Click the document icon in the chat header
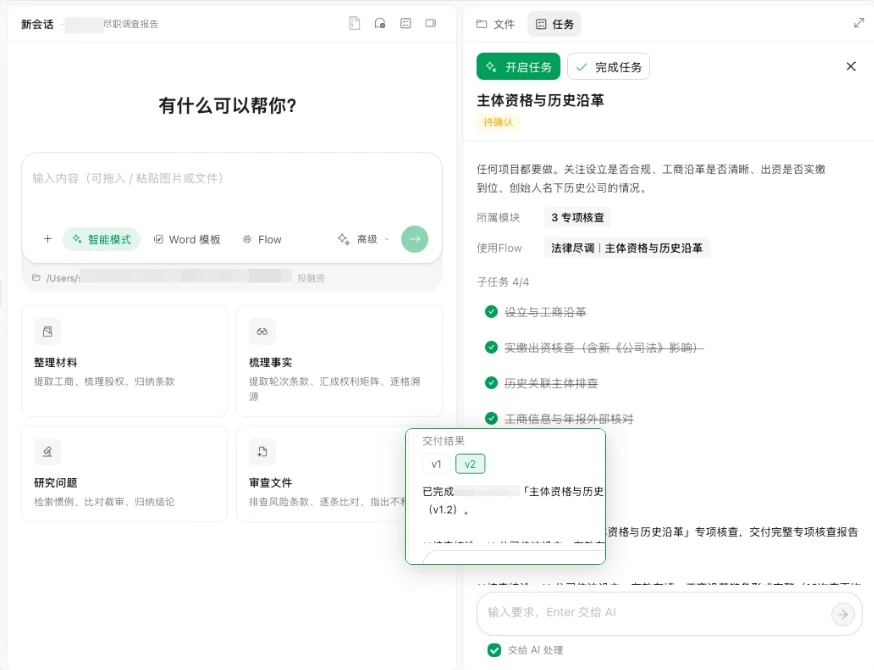The image size is (874, 670). [355, 23]
